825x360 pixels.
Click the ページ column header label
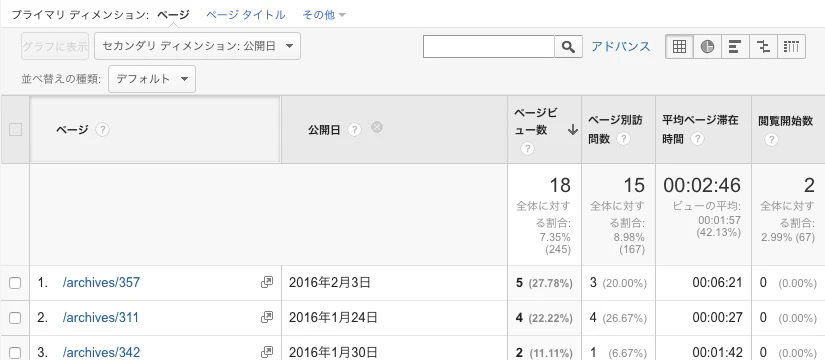pyautogui.click(x=72, y=130)
